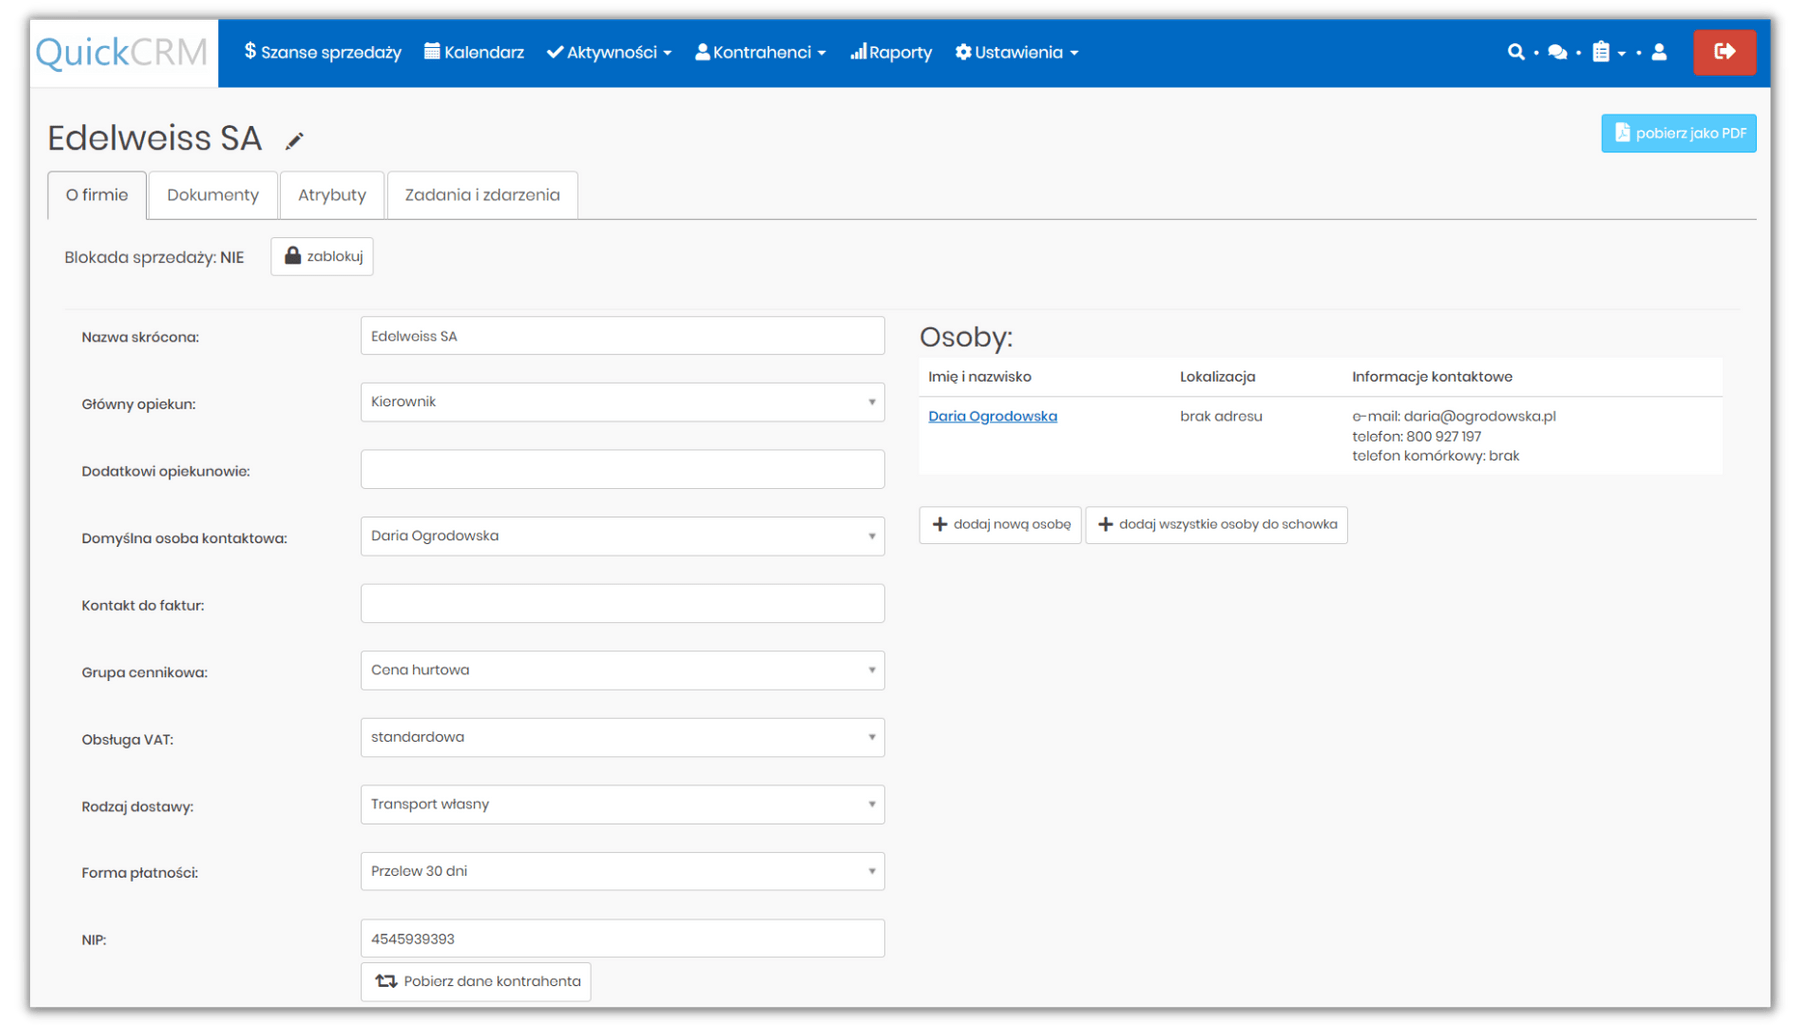Open the user profile icon

pos(1659,52)
